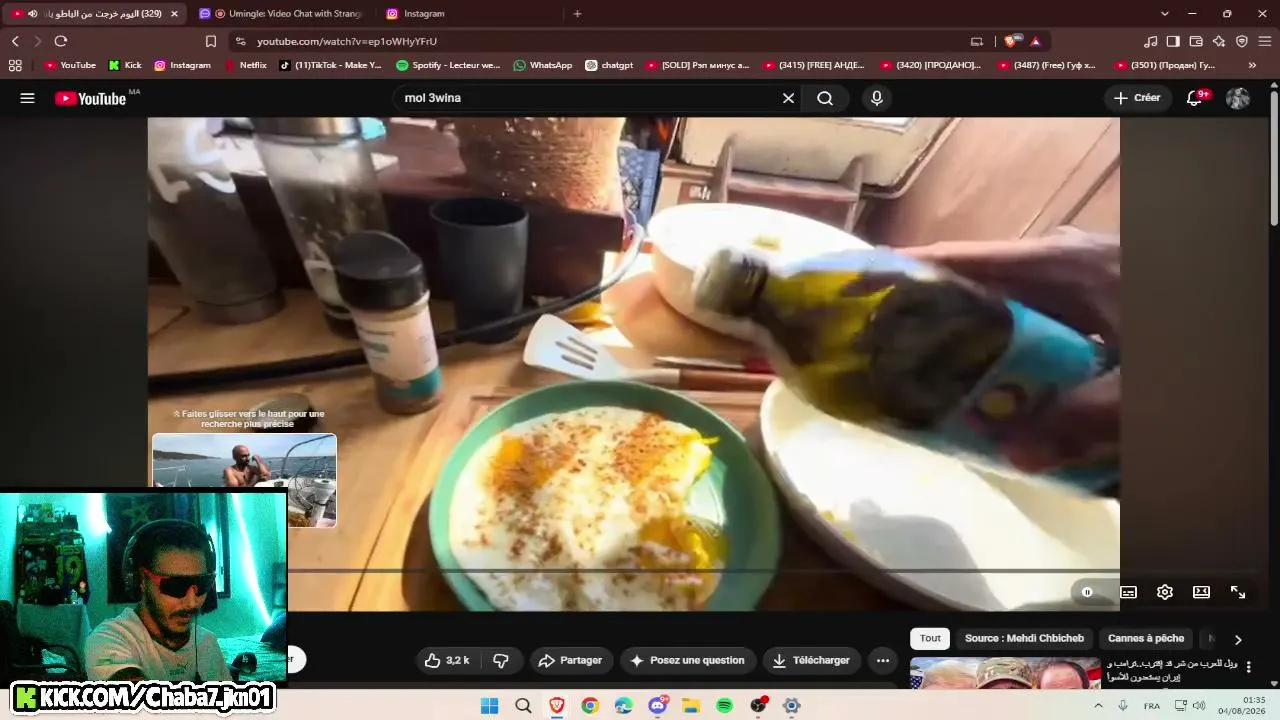Dislike the video with thumbs down
1280x720 pixels.
[501, 660]
